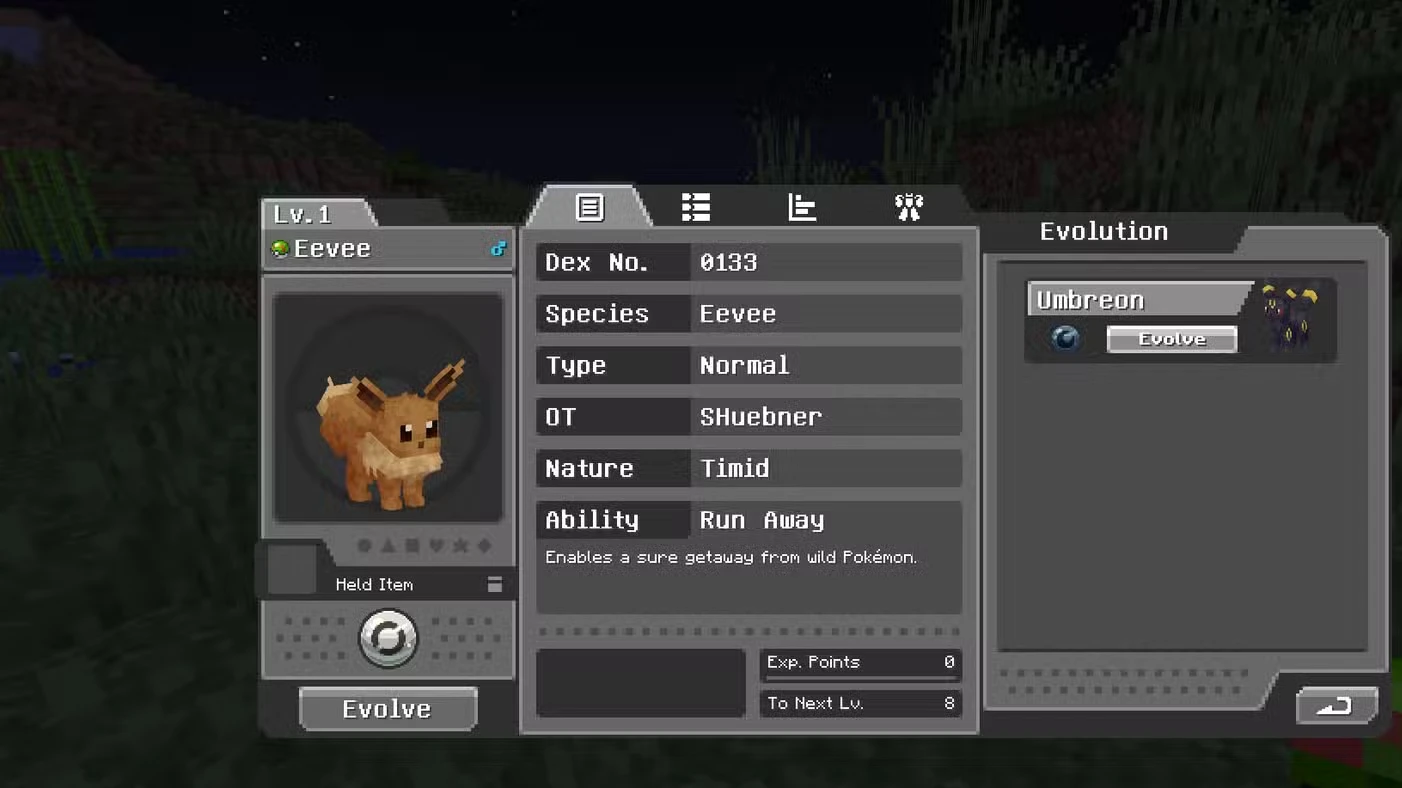This screenshot has width=1402, height=788.
Task: Open the Info summary tab icon
Action: (x=589, y=207)
